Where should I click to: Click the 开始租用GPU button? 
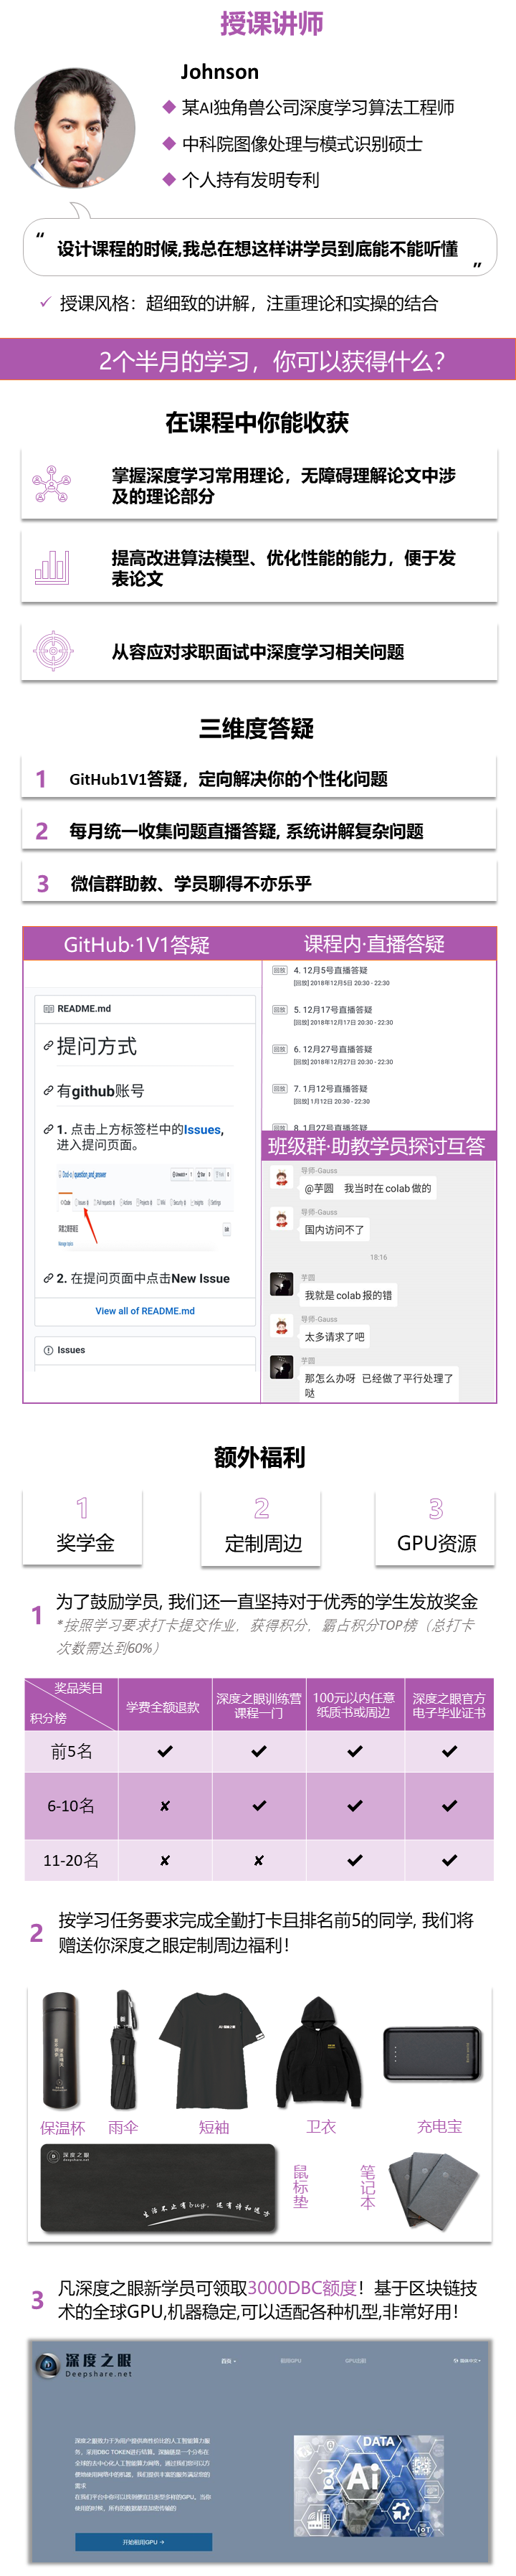[143, 2541]
